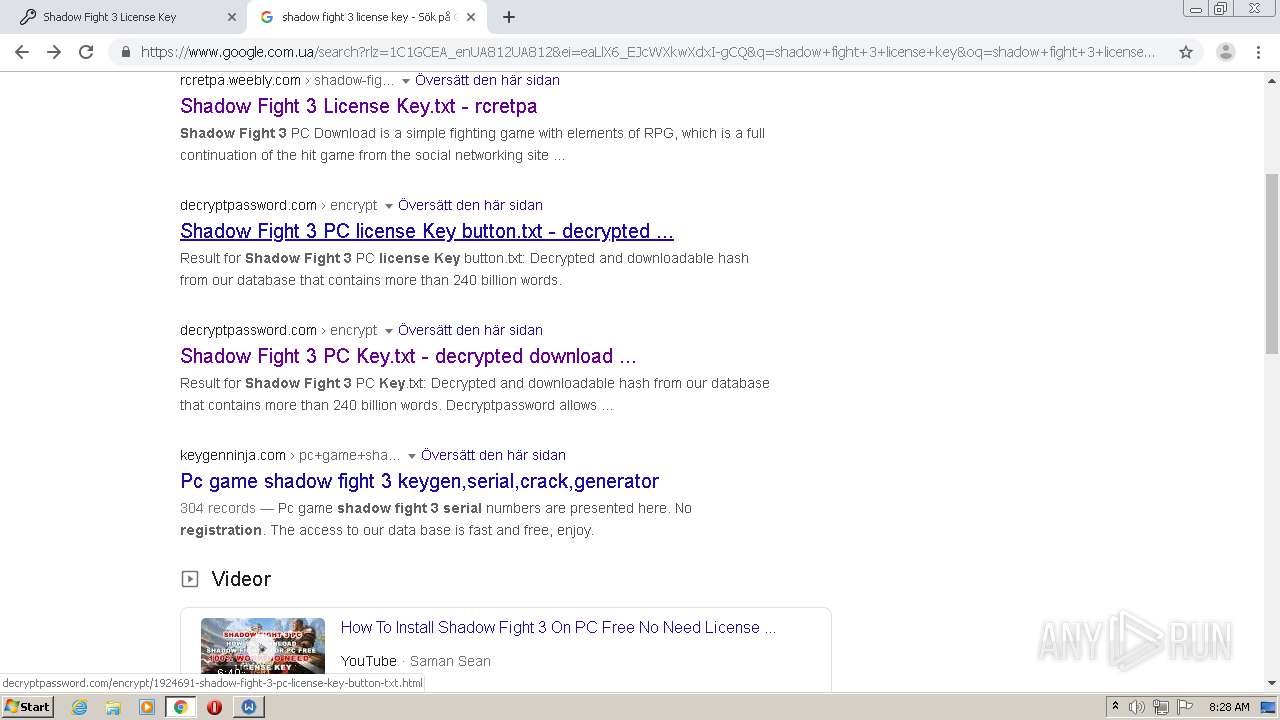Expand dropdown arrow of first decryptpassword.com result
Image resolution: width=1280 pixels, height=720 pixels.
389,206
